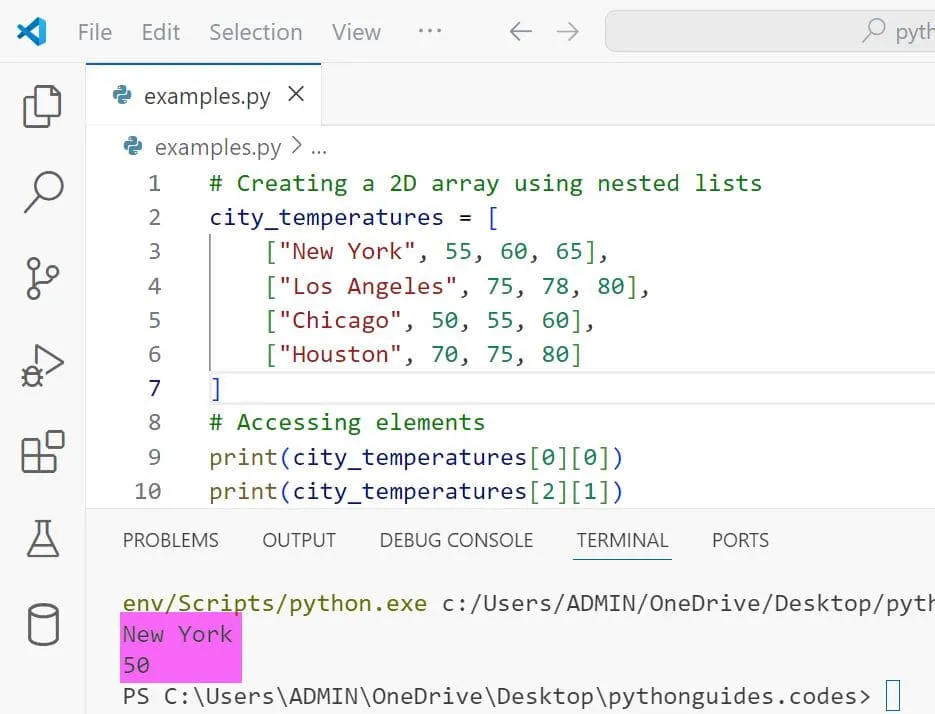Viewport: 935px width, 714px height.
Task: Open the database cylinder icon view
Action: click(42, 625)
